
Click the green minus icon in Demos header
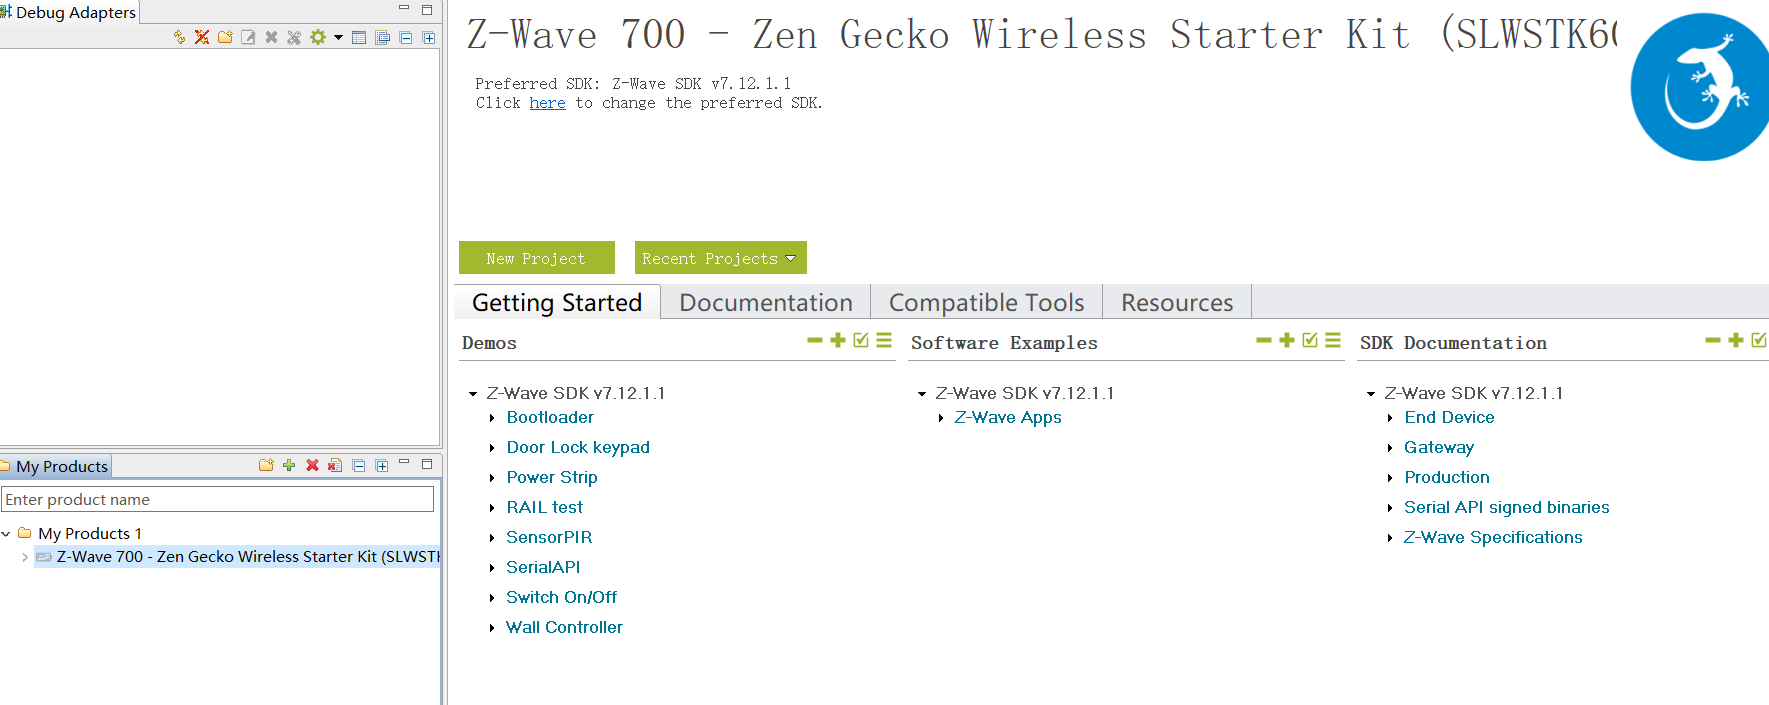point(815,340)
